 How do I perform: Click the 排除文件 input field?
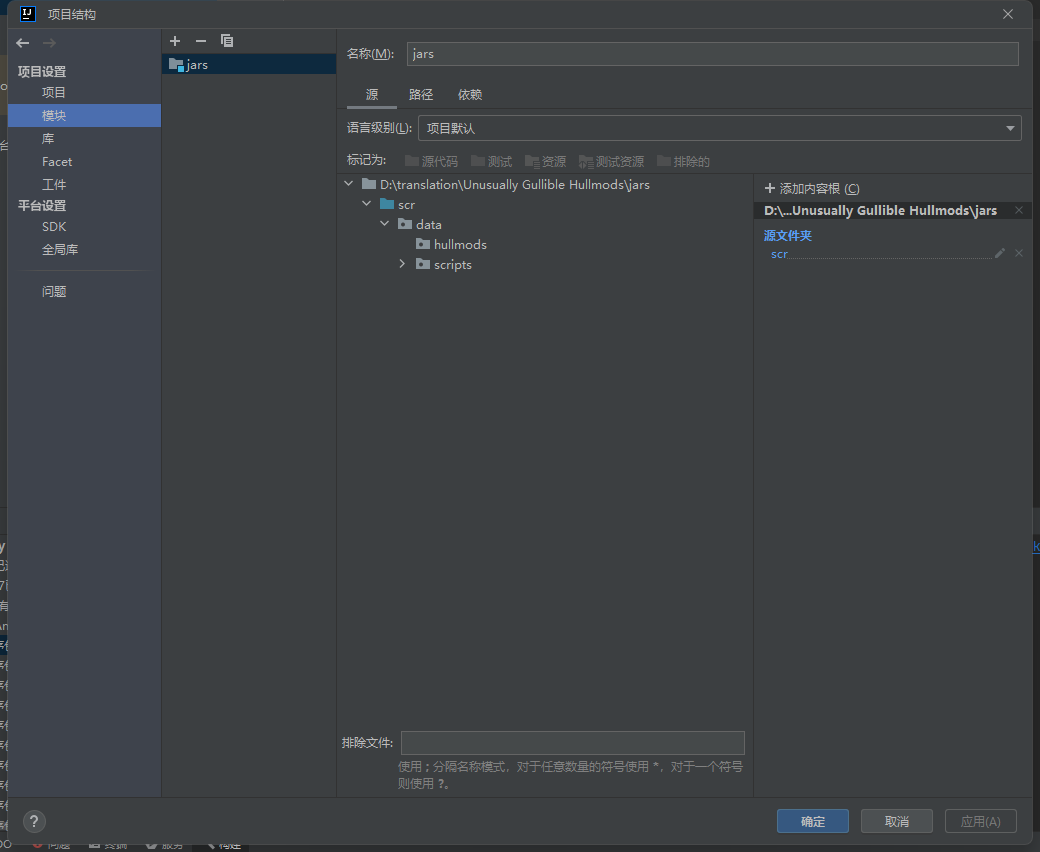point(572,742)
